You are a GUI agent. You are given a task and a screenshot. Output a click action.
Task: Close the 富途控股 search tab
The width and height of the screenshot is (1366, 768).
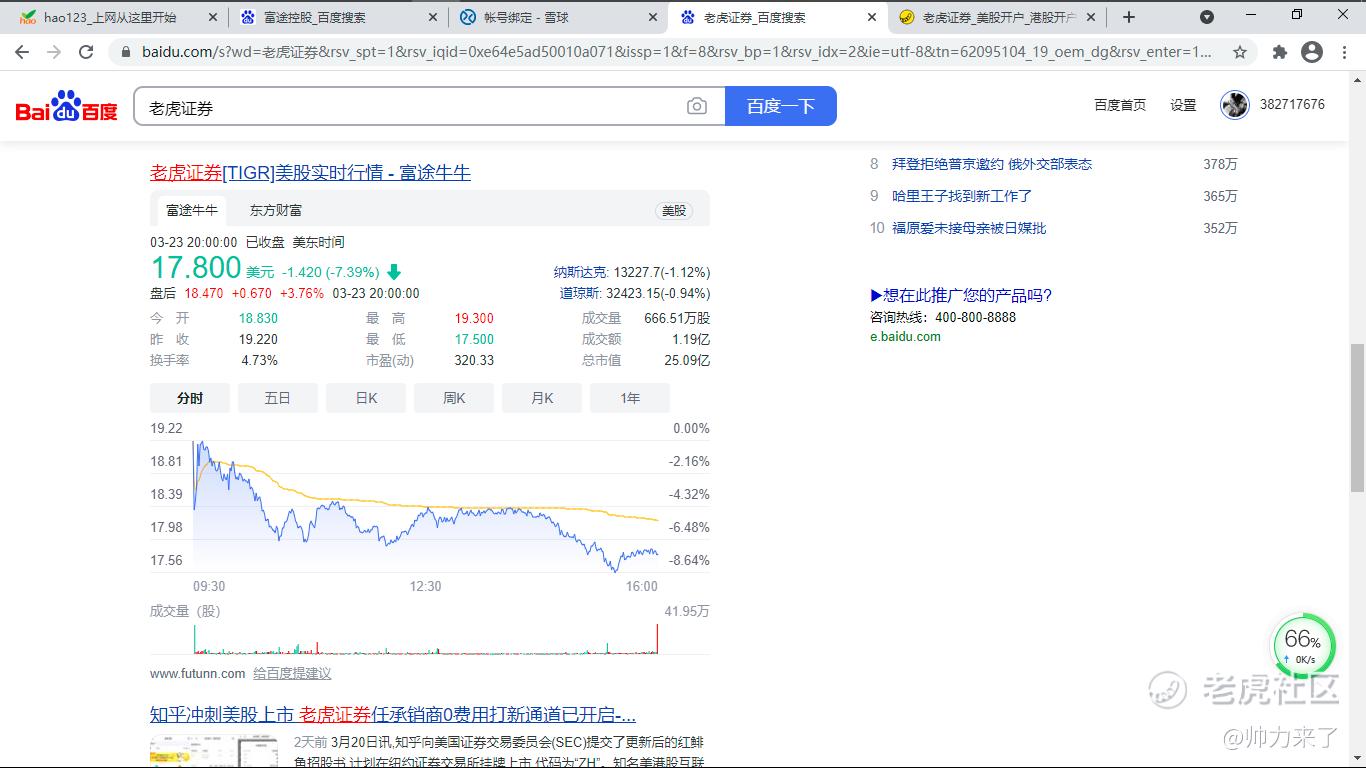coord(432,17)
